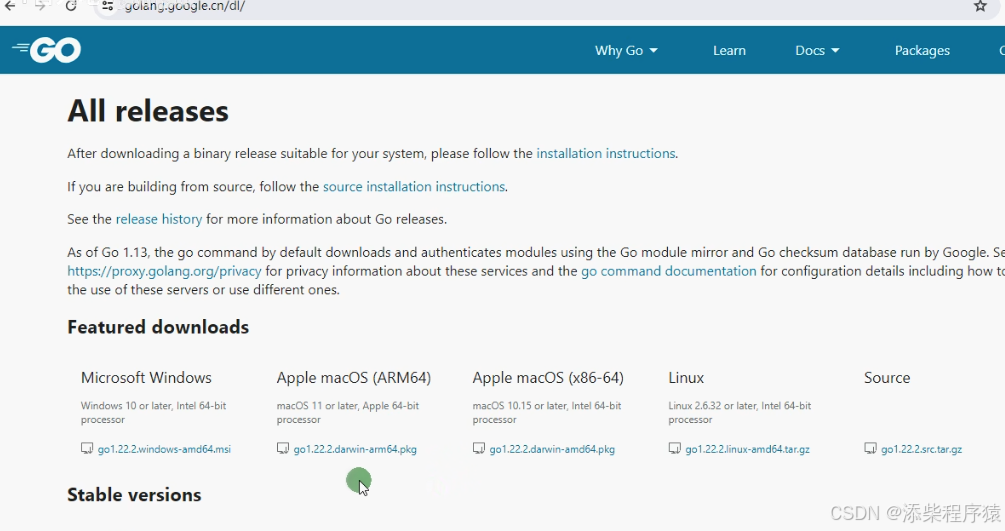Download go1.22.2.darwin-amd64.pkg
The height and width of the screenshot is (531, 1005).
tap(552, 449)
